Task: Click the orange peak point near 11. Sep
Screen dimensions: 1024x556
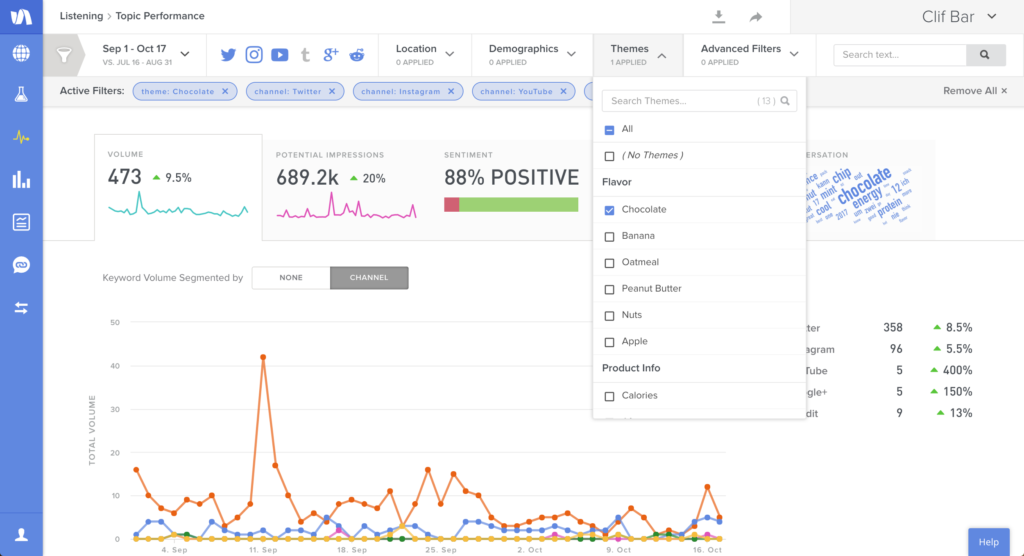Action: click(263, 357)
